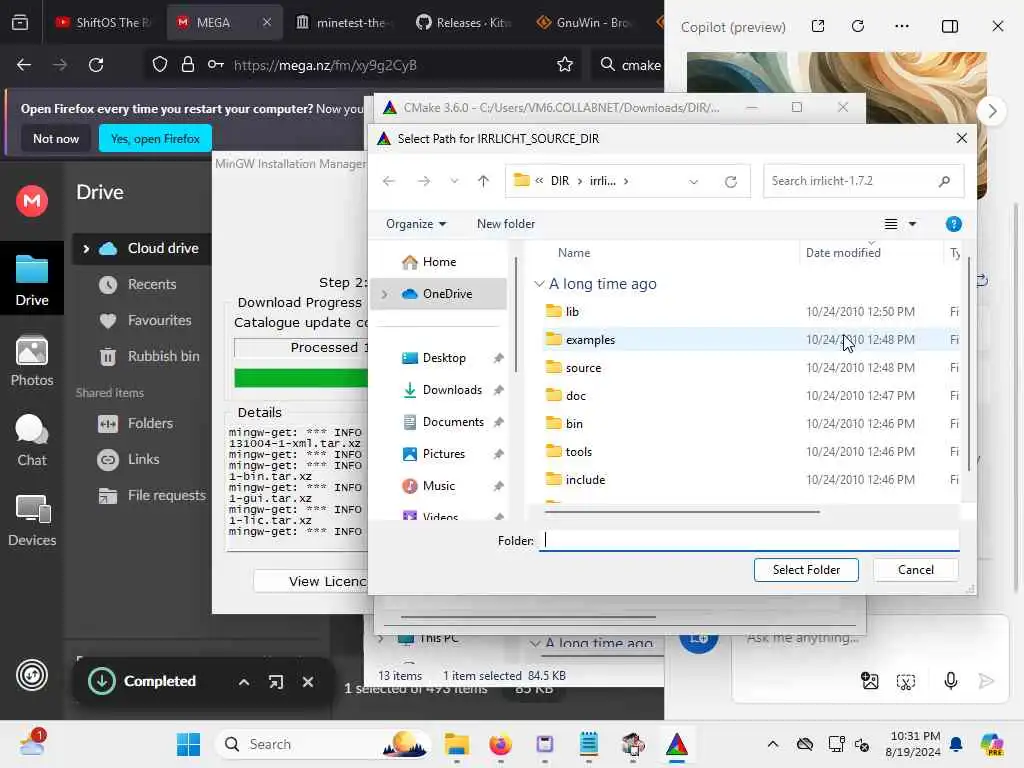Click New folder in the dialog toolbar

click(505, 224)
